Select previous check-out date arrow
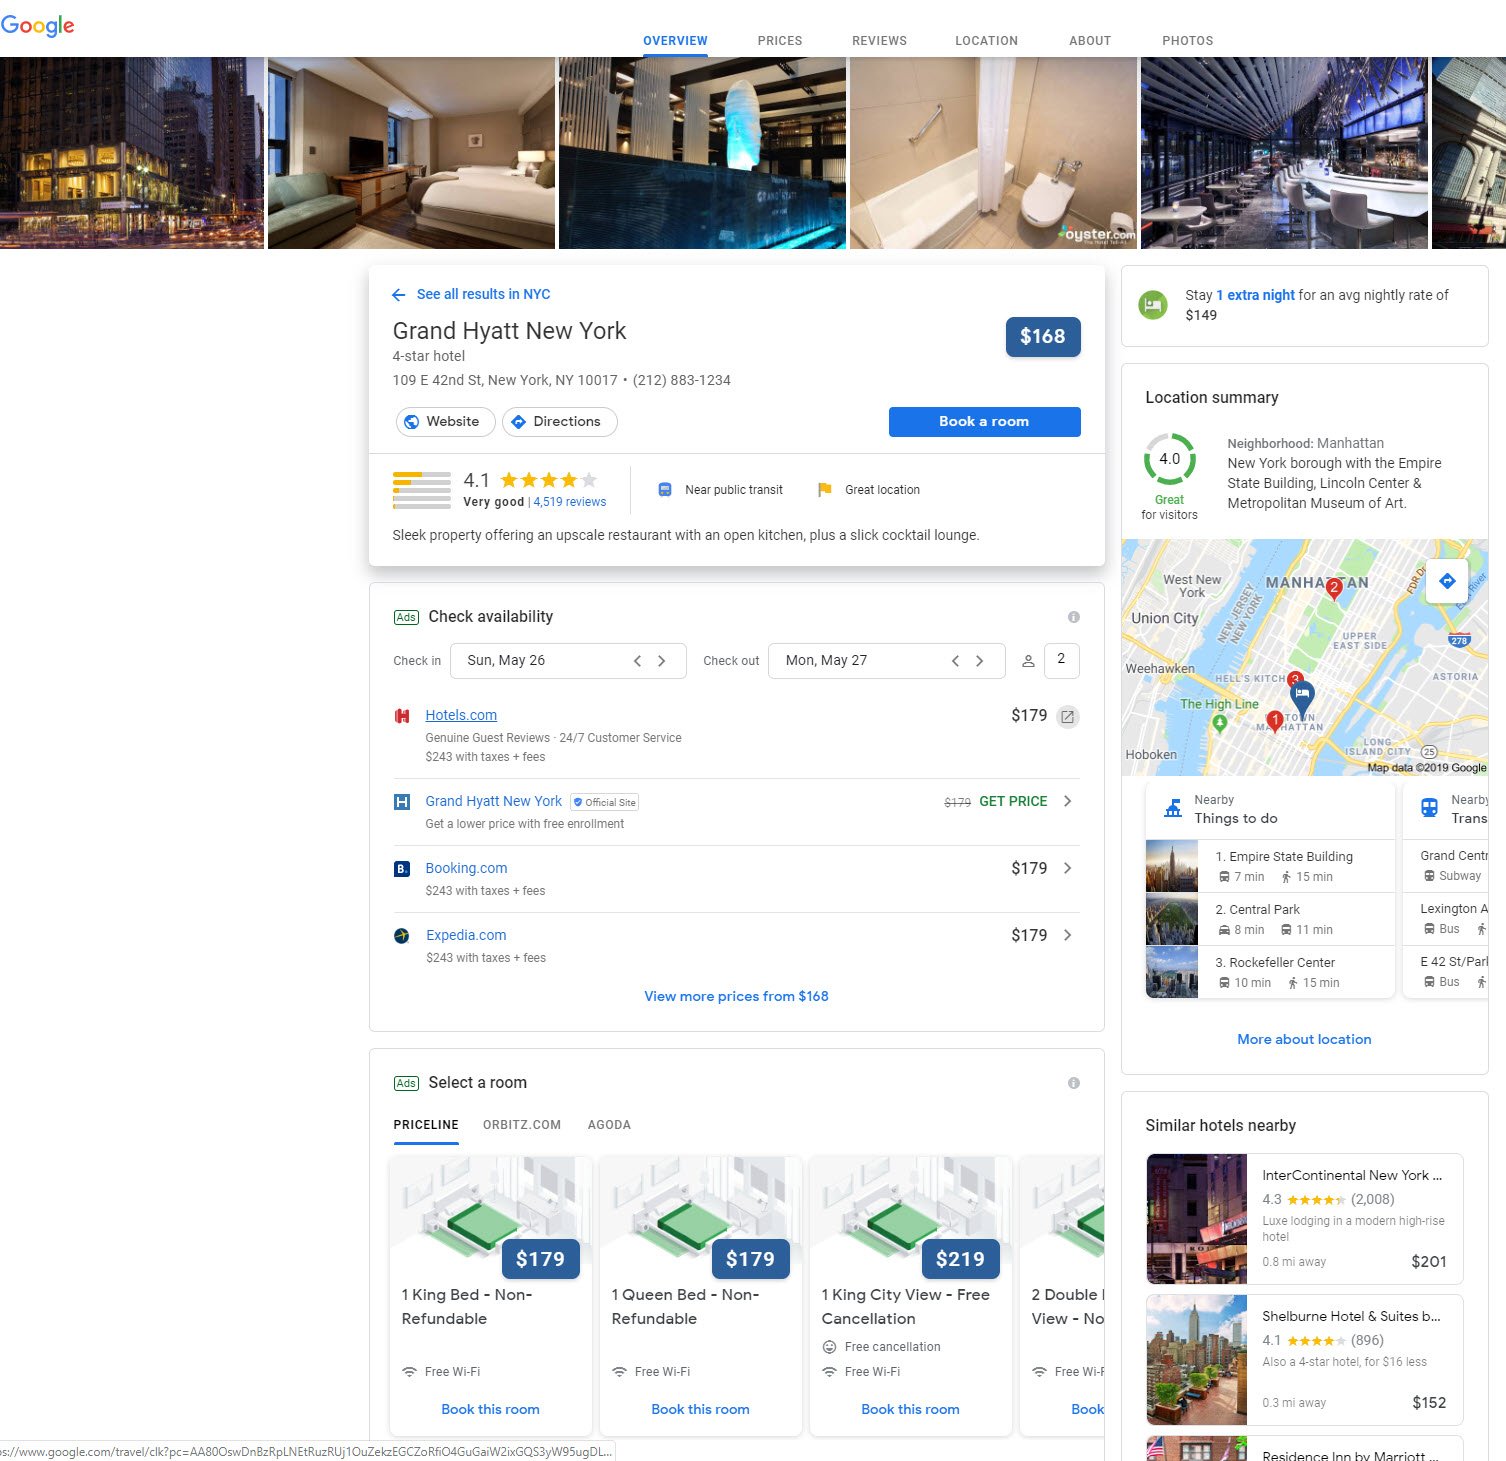The height and width of the screenshot is (1461, 1506). click(x=956, y=661)
